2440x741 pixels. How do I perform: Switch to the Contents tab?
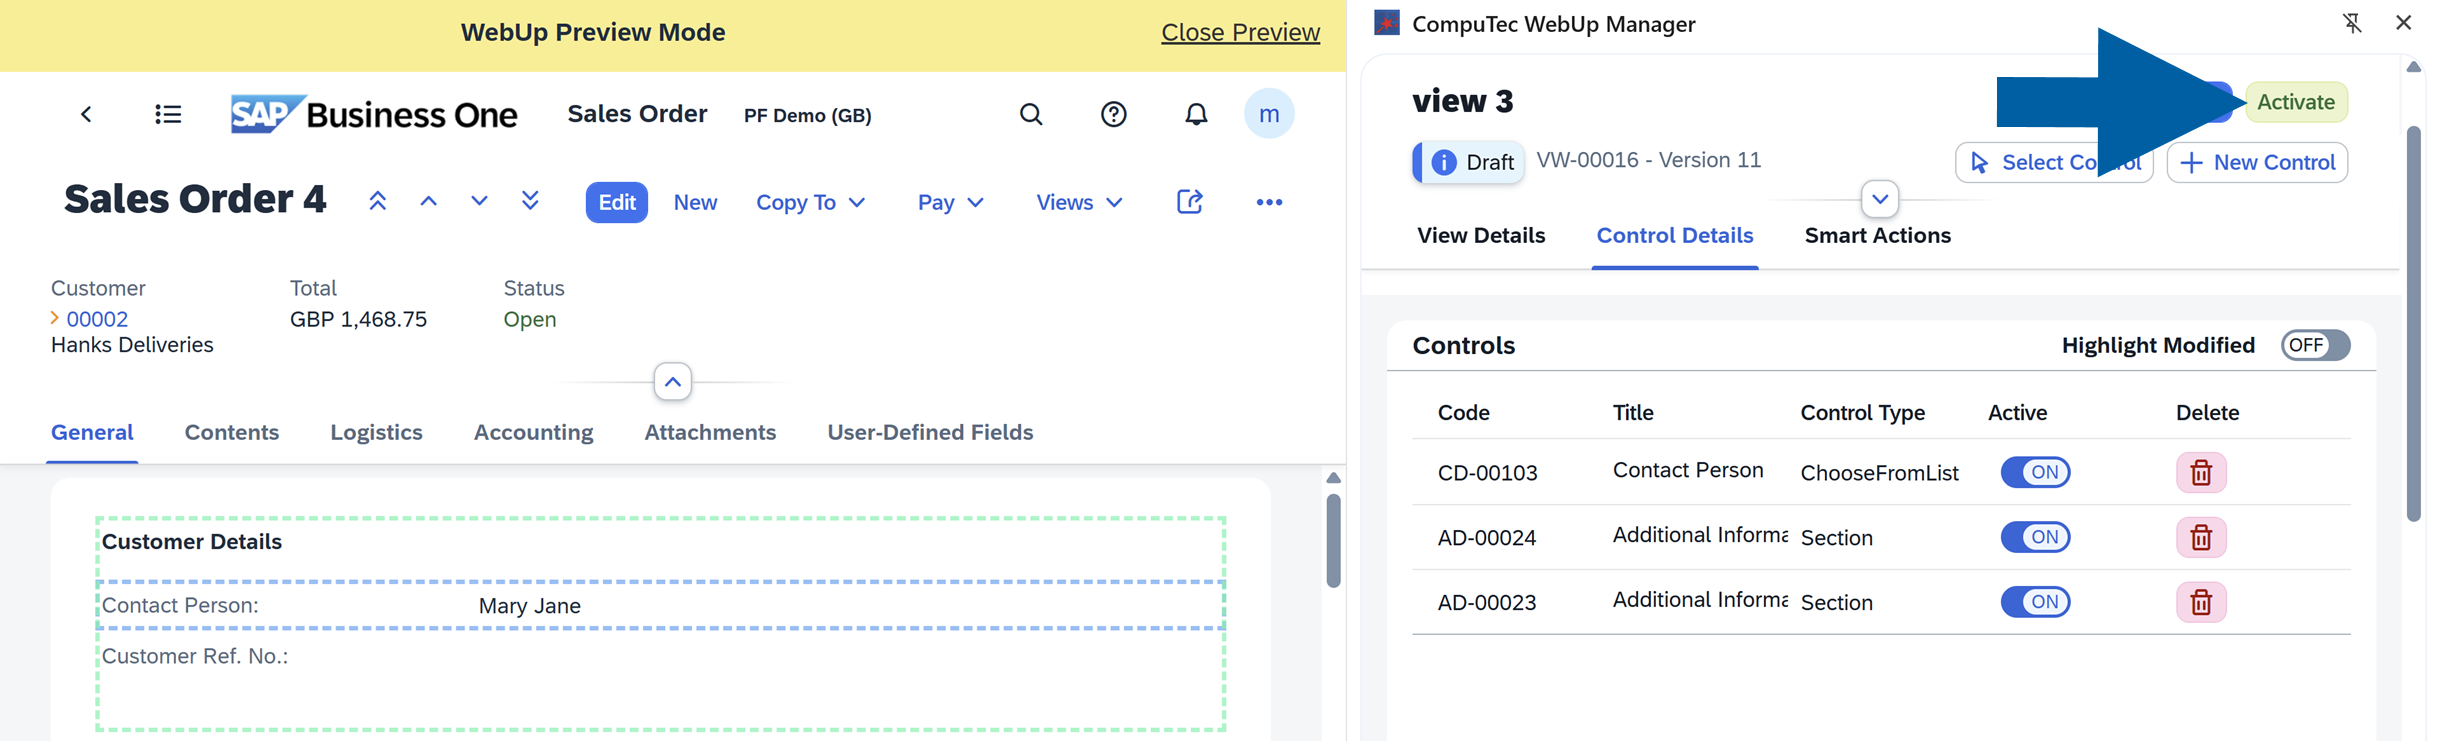click(x=232, y=432)
